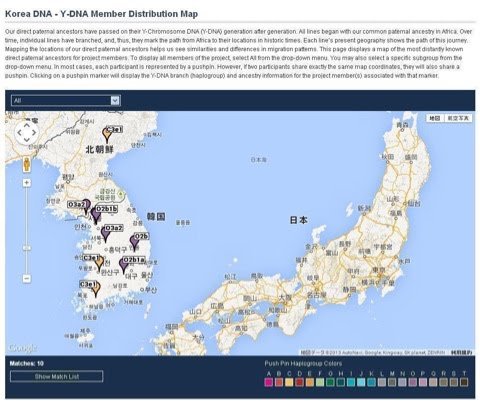Click haplogroup A pink color swatch
The image size is (480, 406).
tap(269, 382)
